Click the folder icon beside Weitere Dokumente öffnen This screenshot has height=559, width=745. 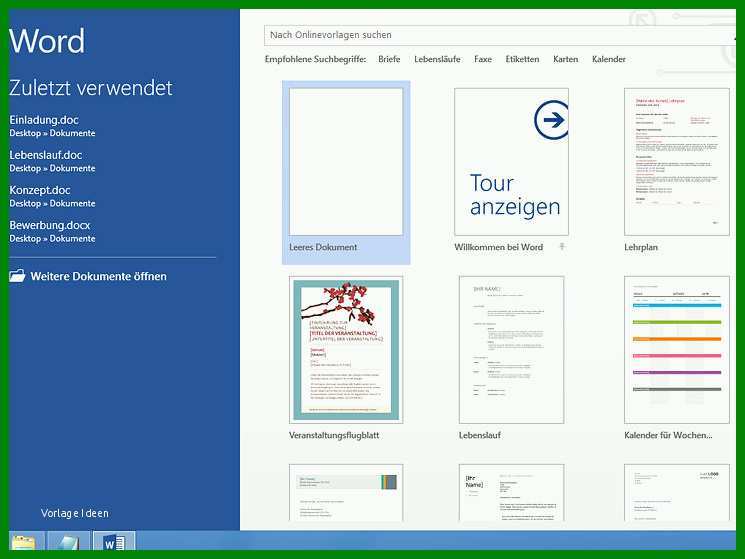click(x=17, y=276)
